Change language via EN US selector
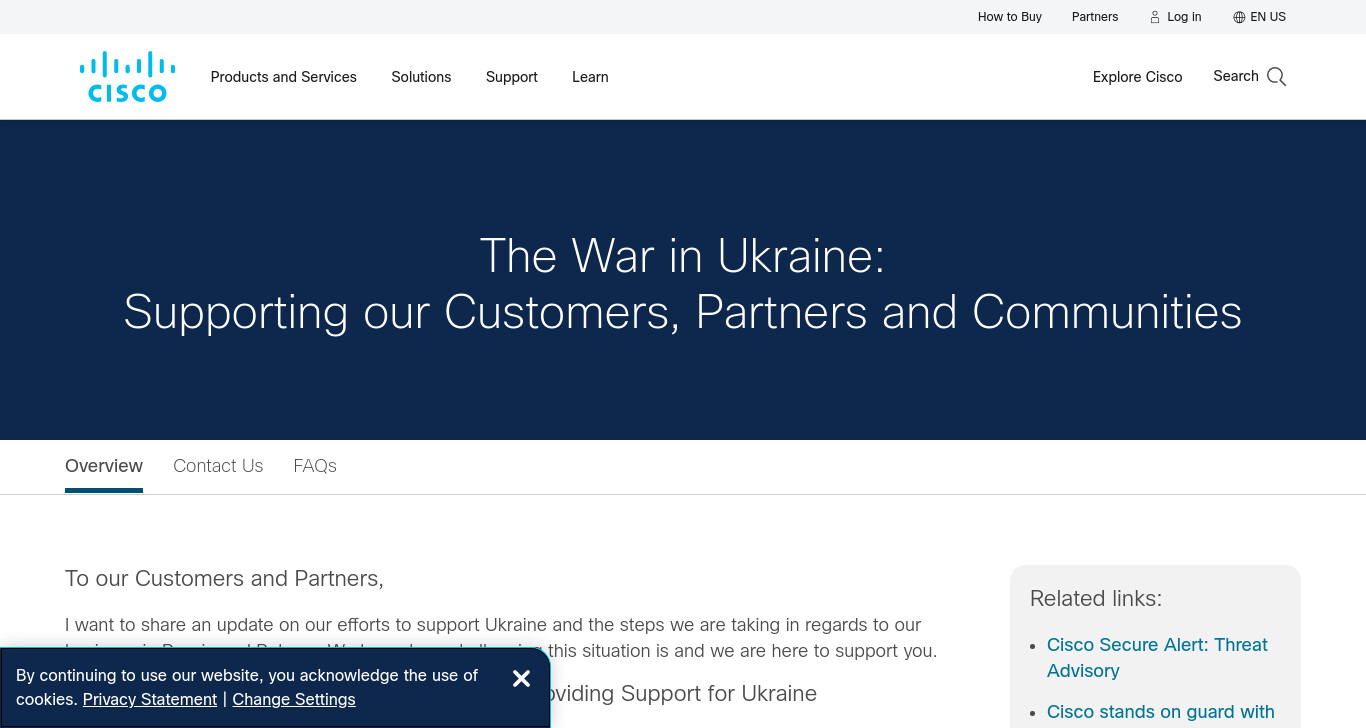Screen dimensions: 1366x728 [x=1268, y=17]
